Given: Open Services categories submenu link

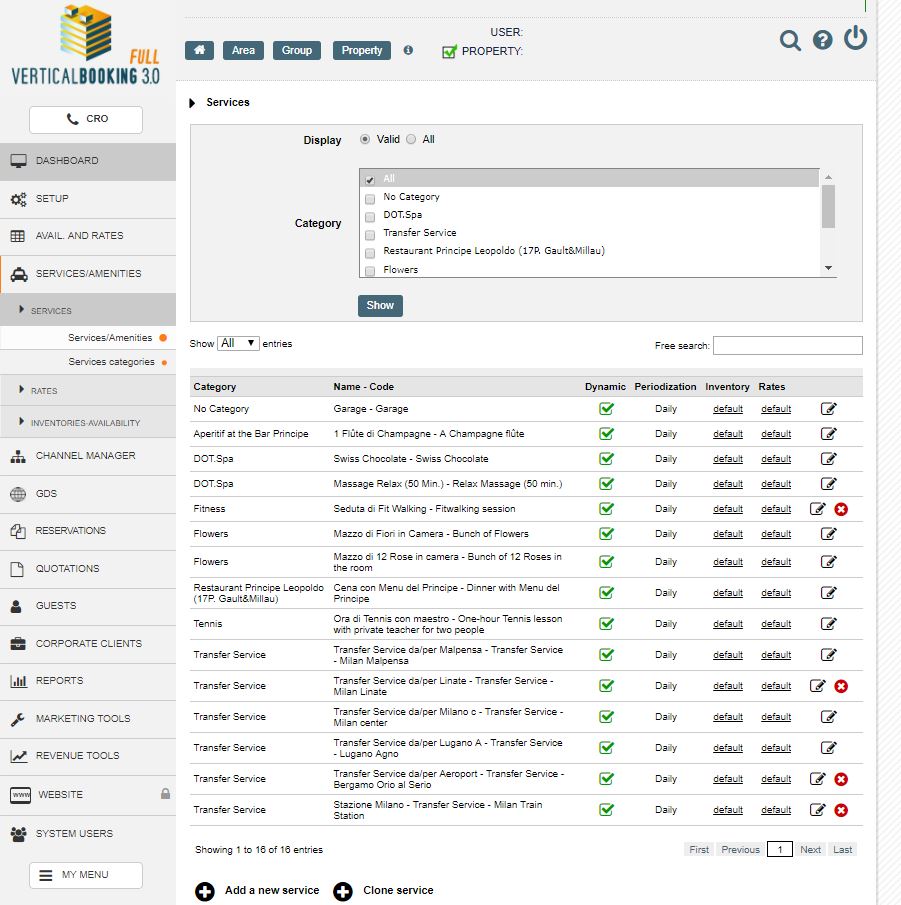Looking at the screenshot, I should (x=111, y=362).
